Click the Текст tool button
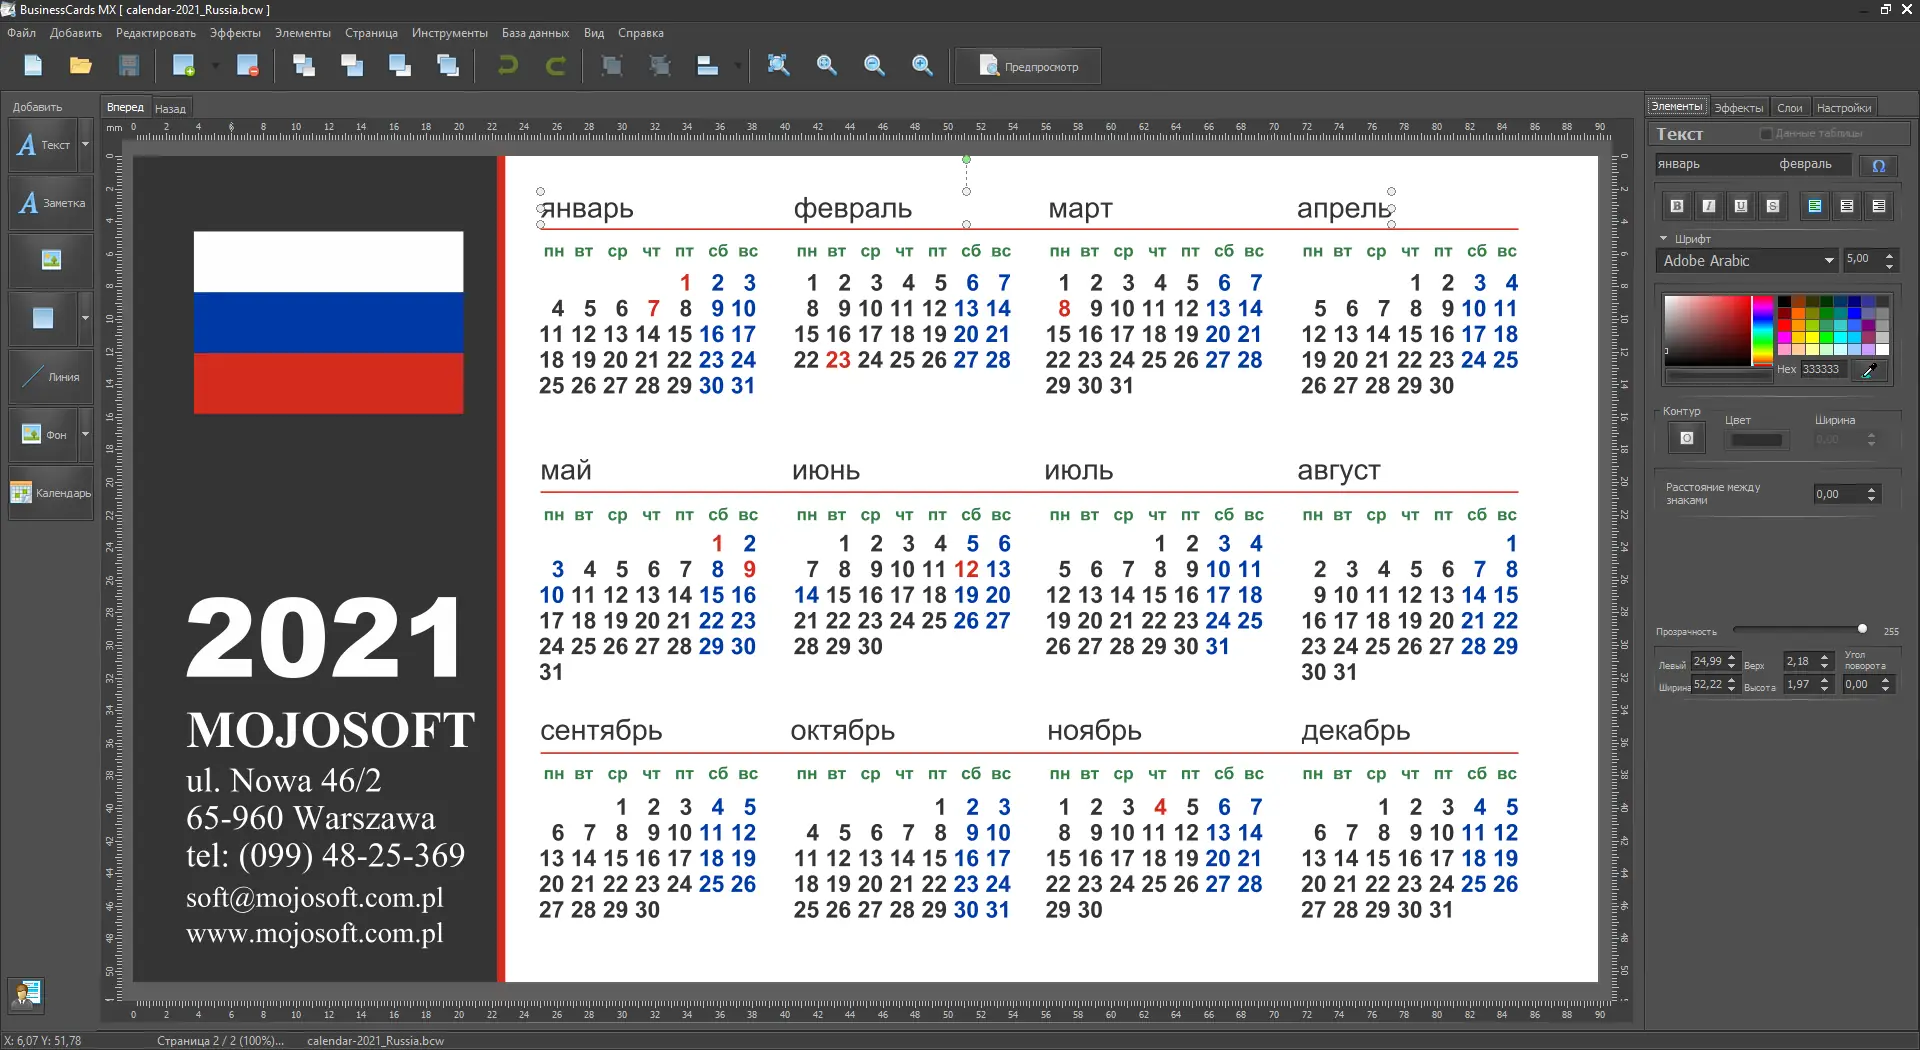Image resolution: width=1920 pixels, height=1050 pixels. tap(43, 145)
